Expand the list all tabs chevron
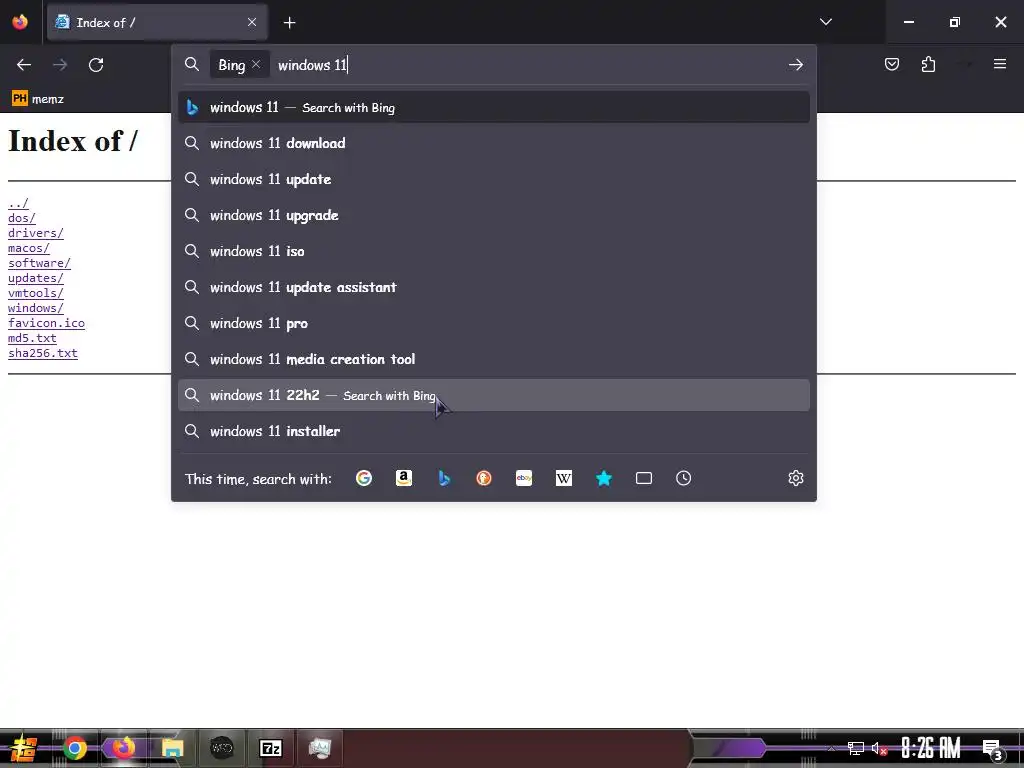The width and height of the screenshot is (1024, 768). 825,22
